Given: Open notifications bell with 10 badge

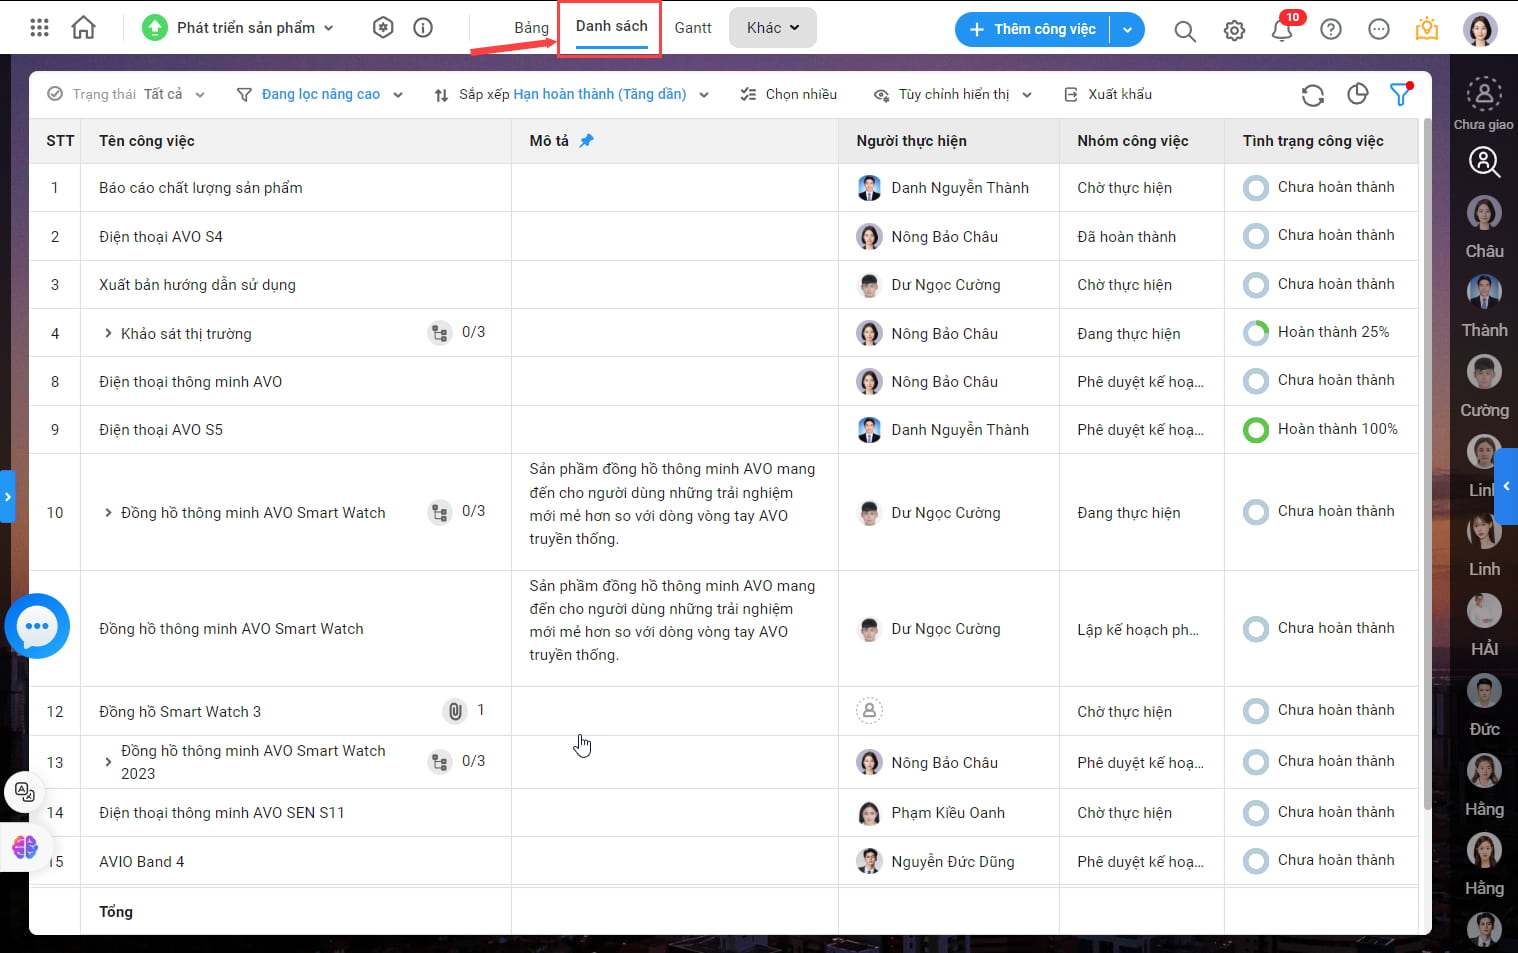Looking at the screenshot, I should (x=1283, y=29).
